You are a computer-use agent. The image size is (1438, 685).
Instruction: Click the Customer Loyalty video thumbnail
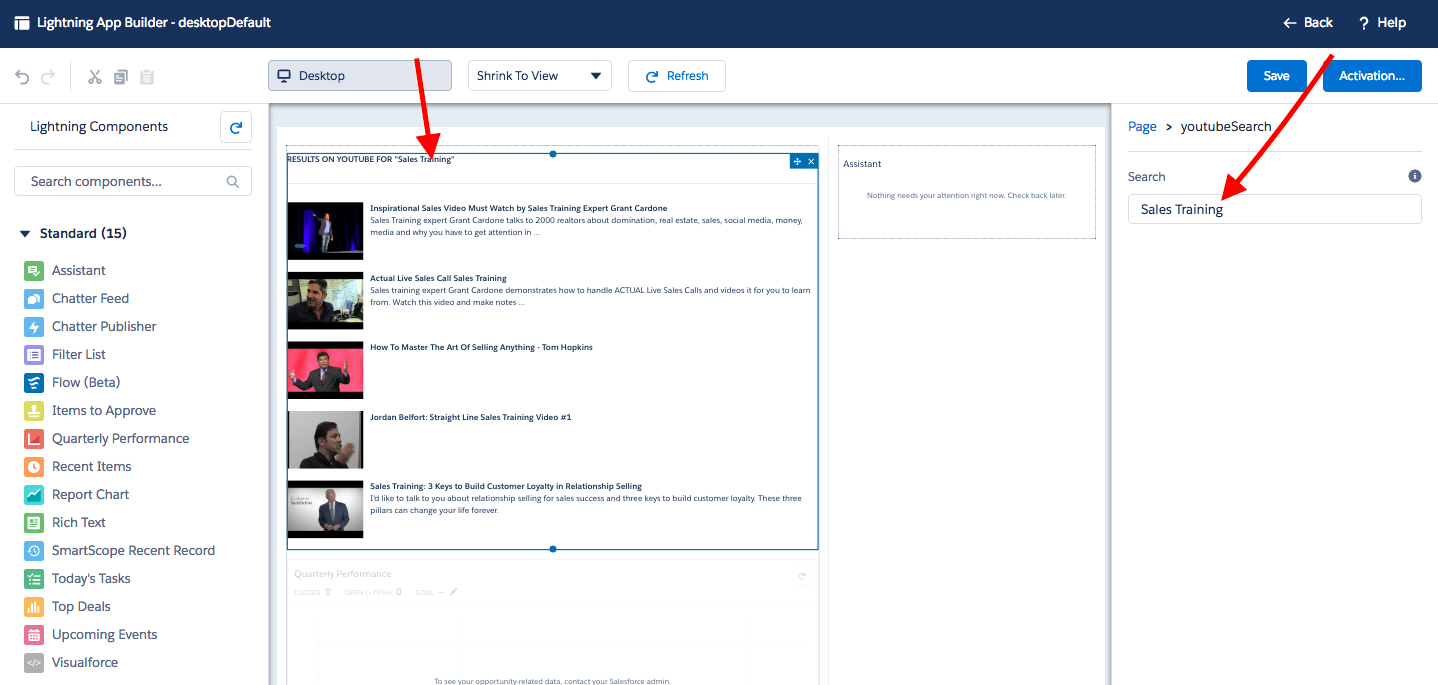pyautogui.click(x=325, y=509)
